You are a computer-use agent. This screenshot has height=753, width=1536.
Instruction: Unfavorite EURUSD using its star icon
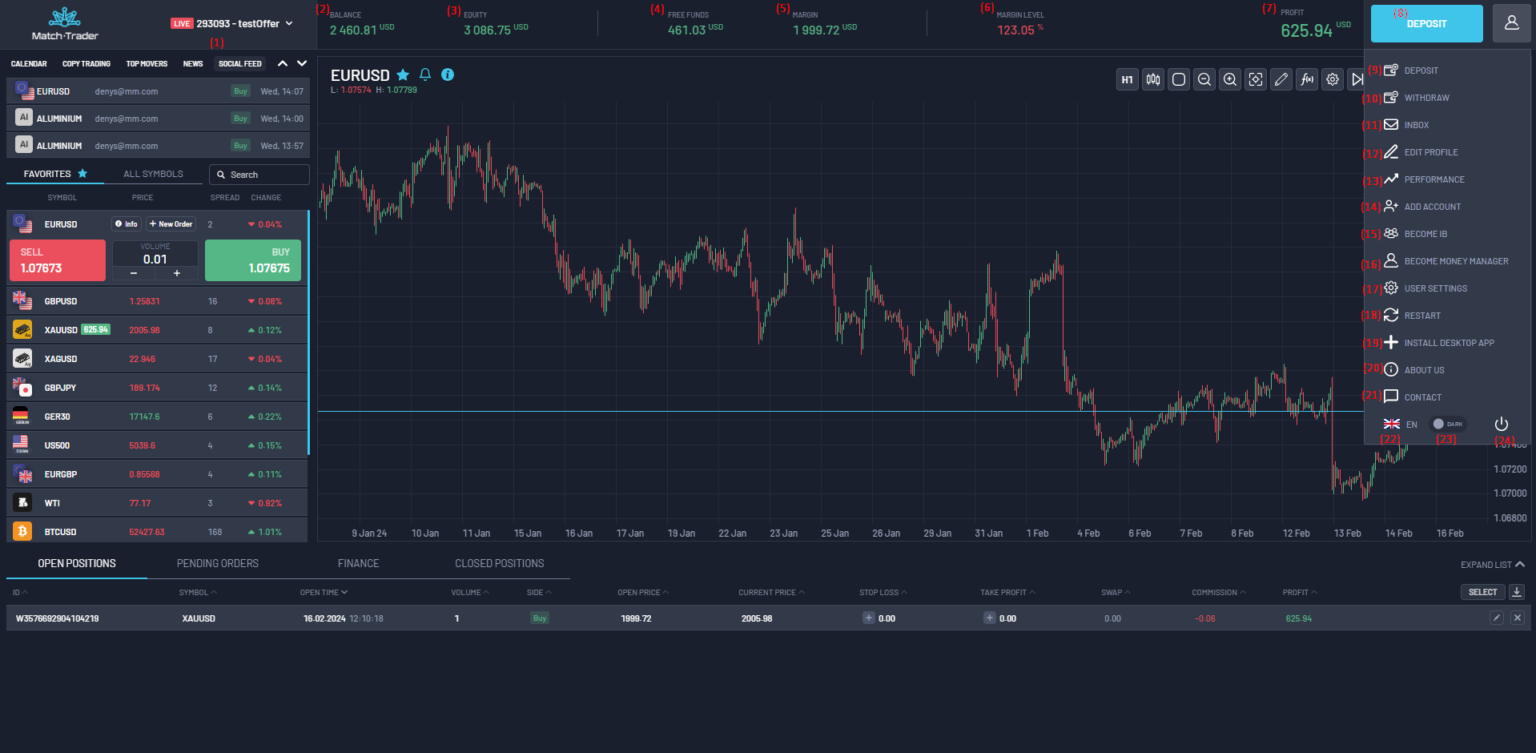click(x=402, y=74)
